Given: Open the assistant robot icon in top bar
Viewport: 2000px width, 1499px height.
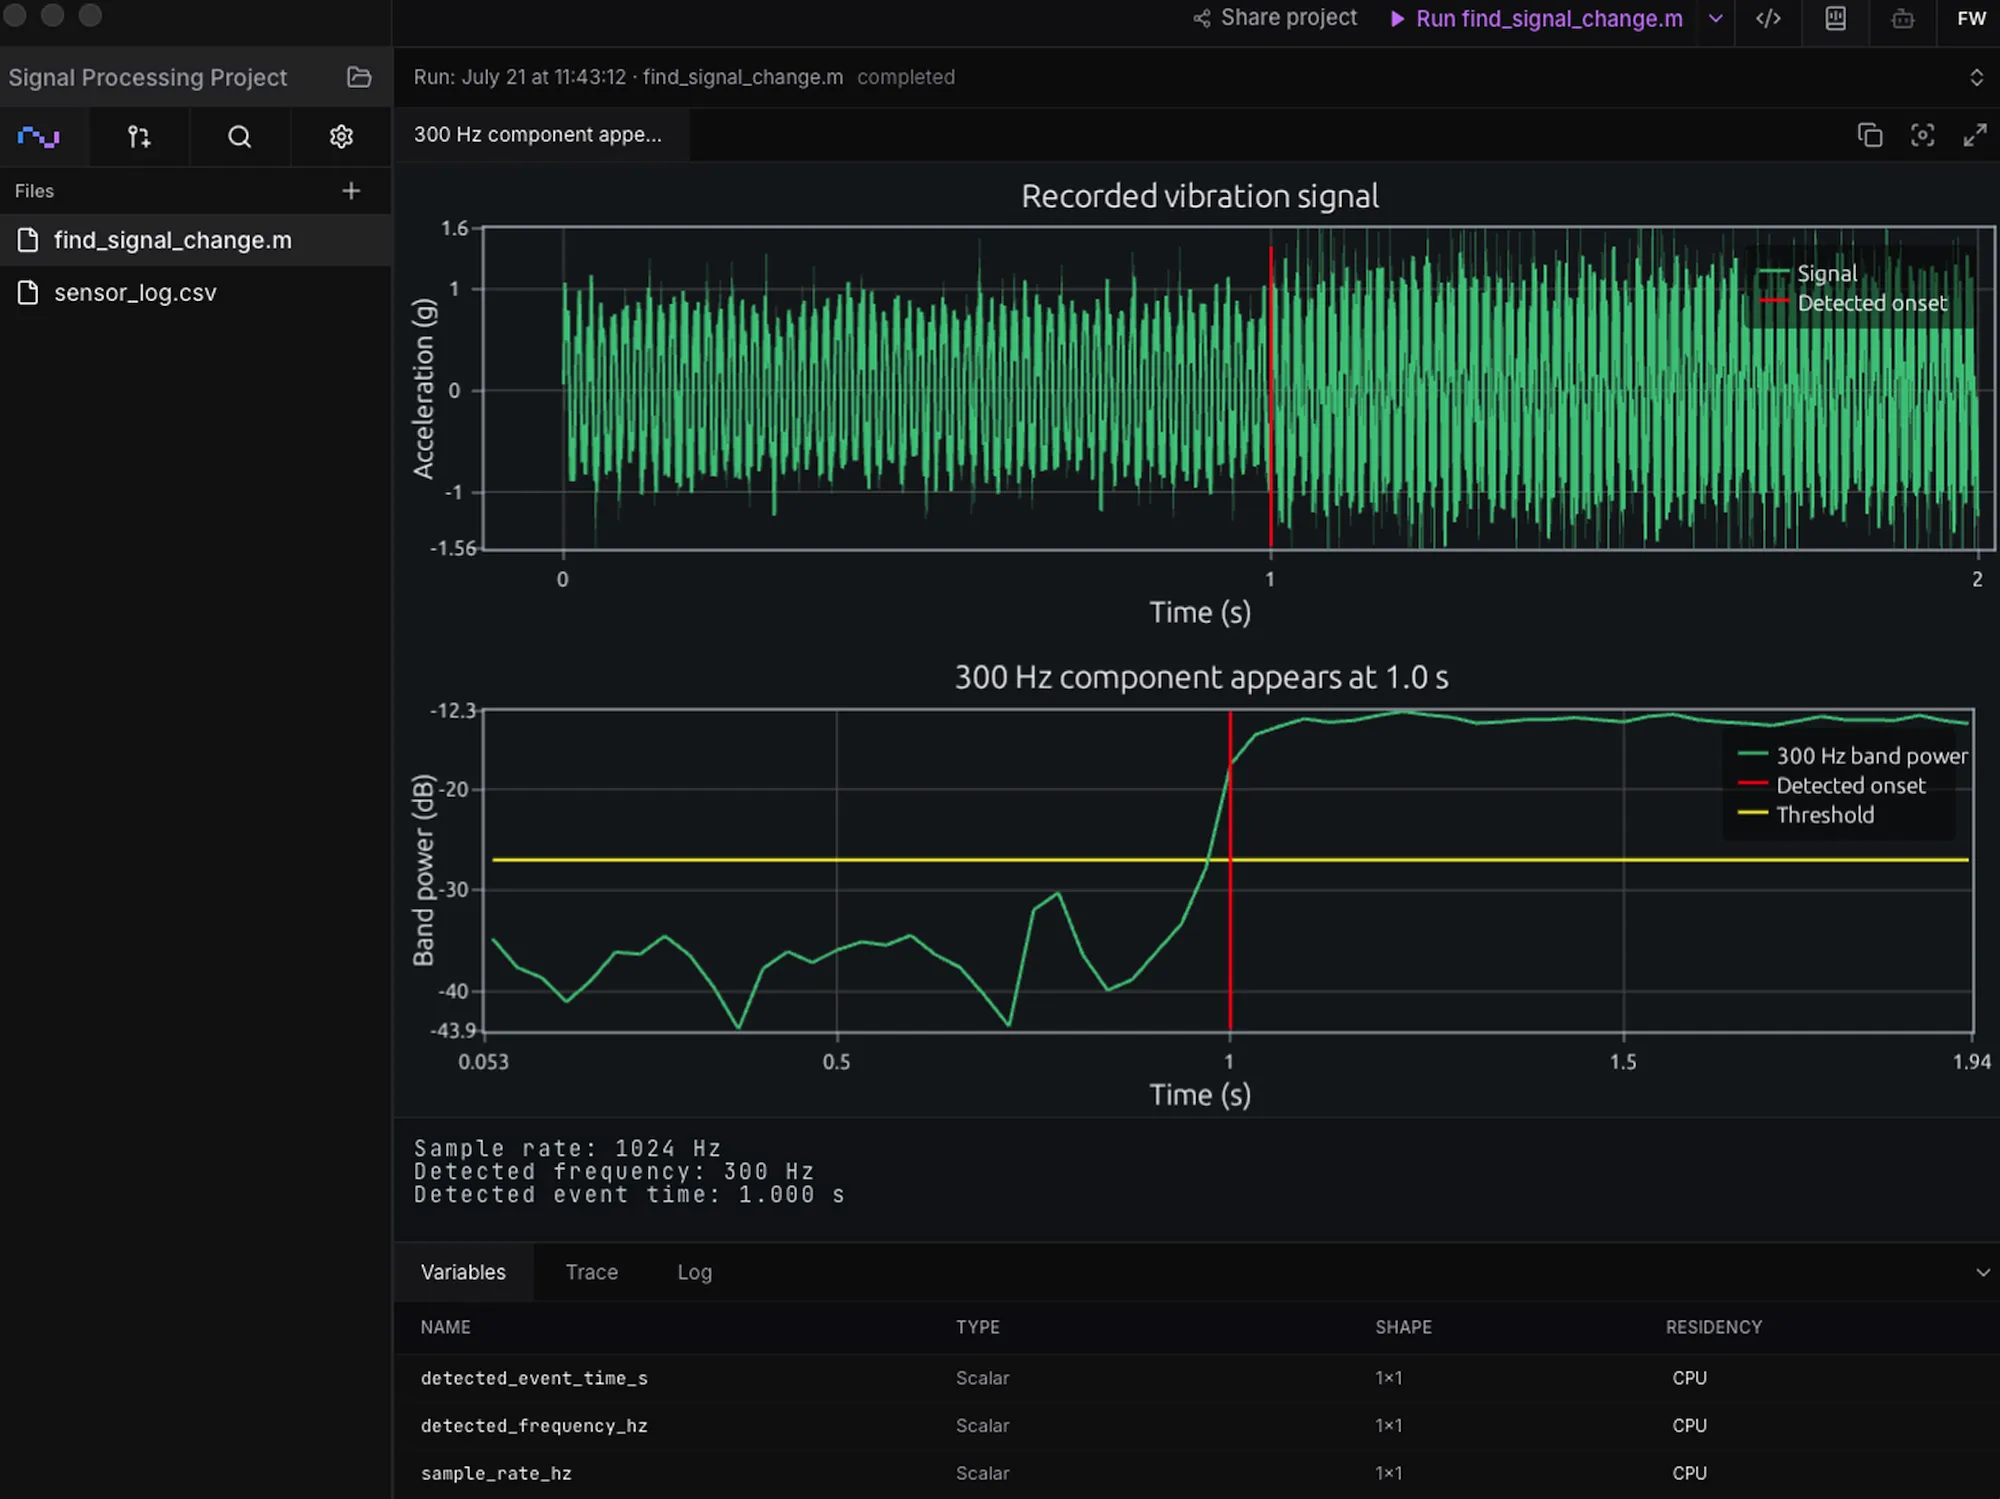Looking at the screenshot, I should click(1903, 18).
